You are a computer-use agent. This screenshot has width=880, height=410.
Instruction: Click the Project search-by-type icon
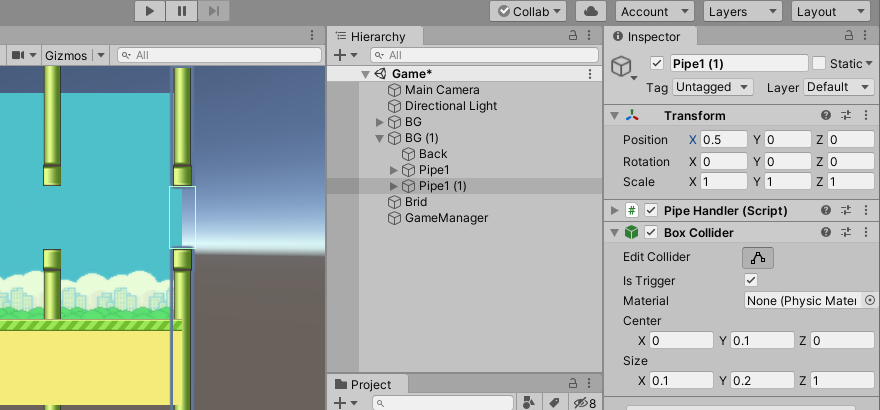pos(528,402)
